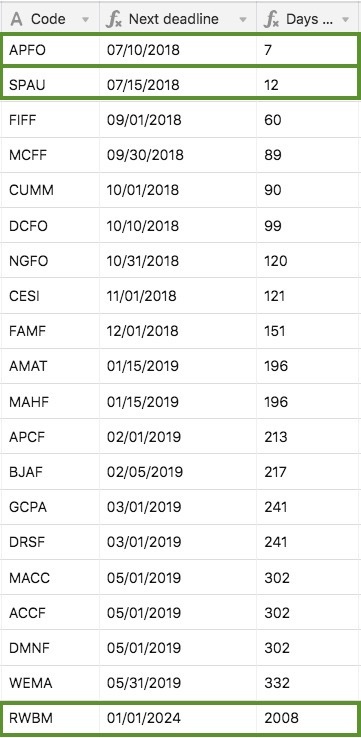Click the WEMA days cell showing 332
361x738 pixels.
click(x=308, y=682)
